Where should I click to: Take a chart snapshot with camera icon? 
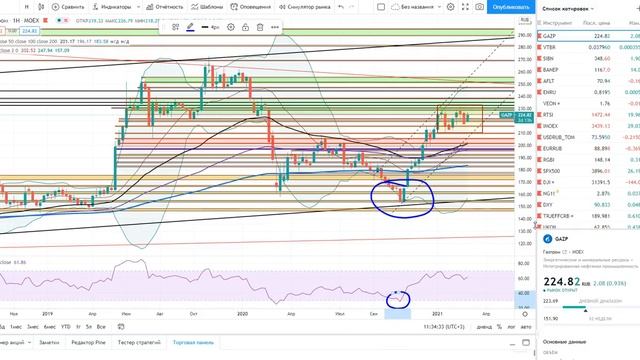[x=480, y=7]
